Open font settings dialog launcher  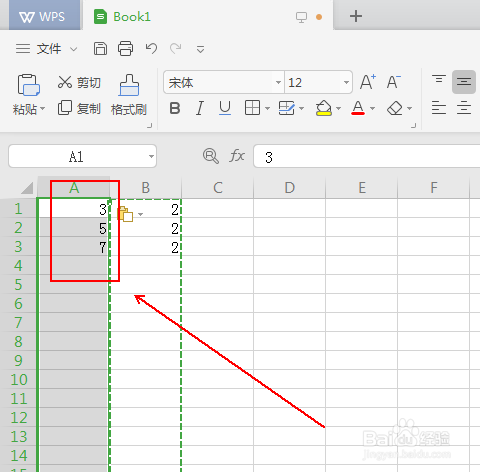click(414, 125)
